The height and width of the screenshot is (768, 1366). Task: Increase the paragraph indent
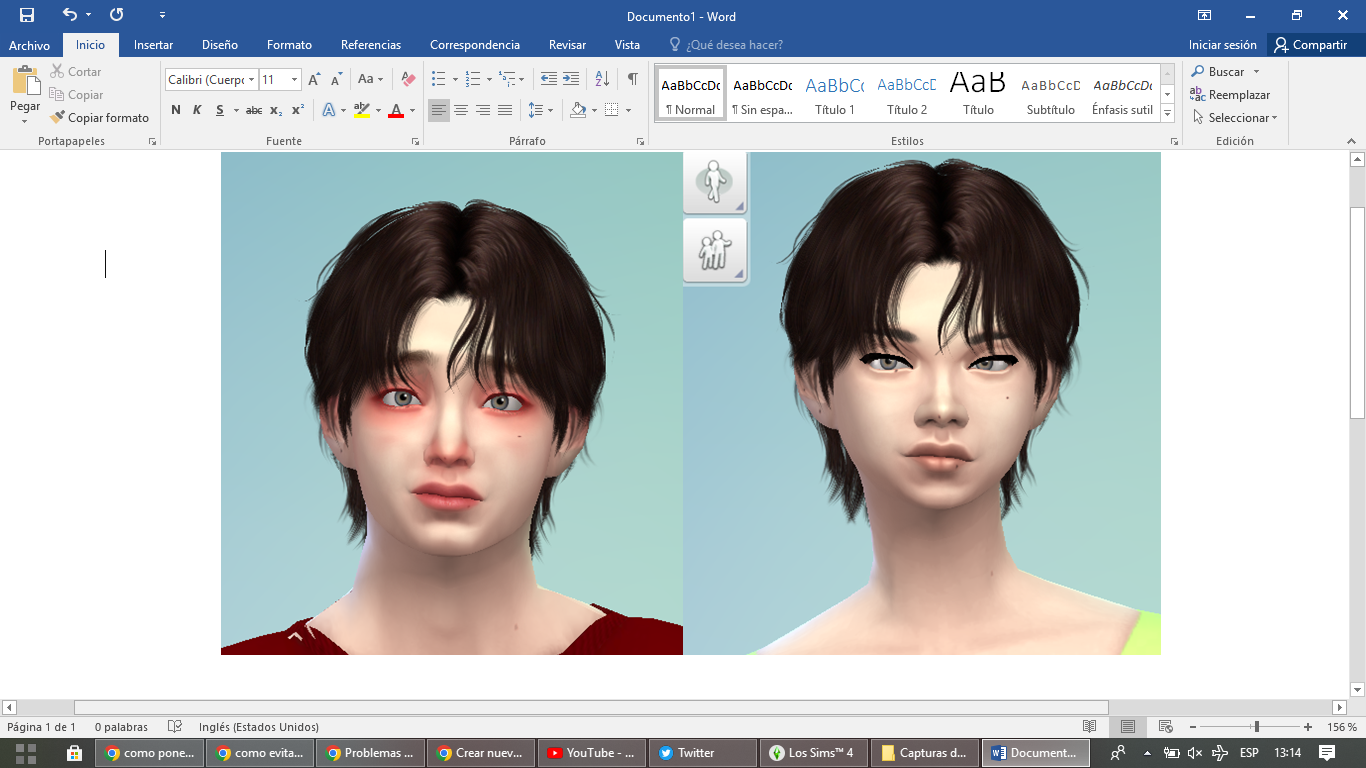click(x=571, y=79)
